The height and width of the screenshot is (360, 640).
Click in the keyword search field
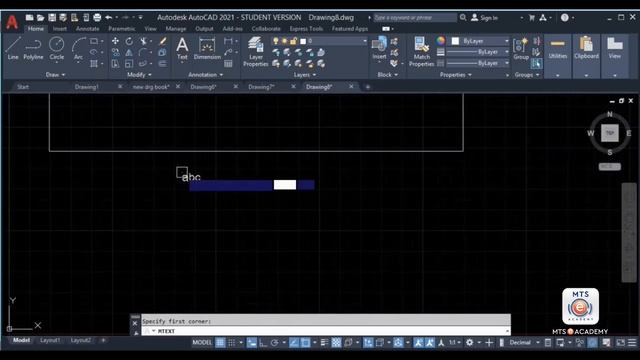[x=415, y=18]
